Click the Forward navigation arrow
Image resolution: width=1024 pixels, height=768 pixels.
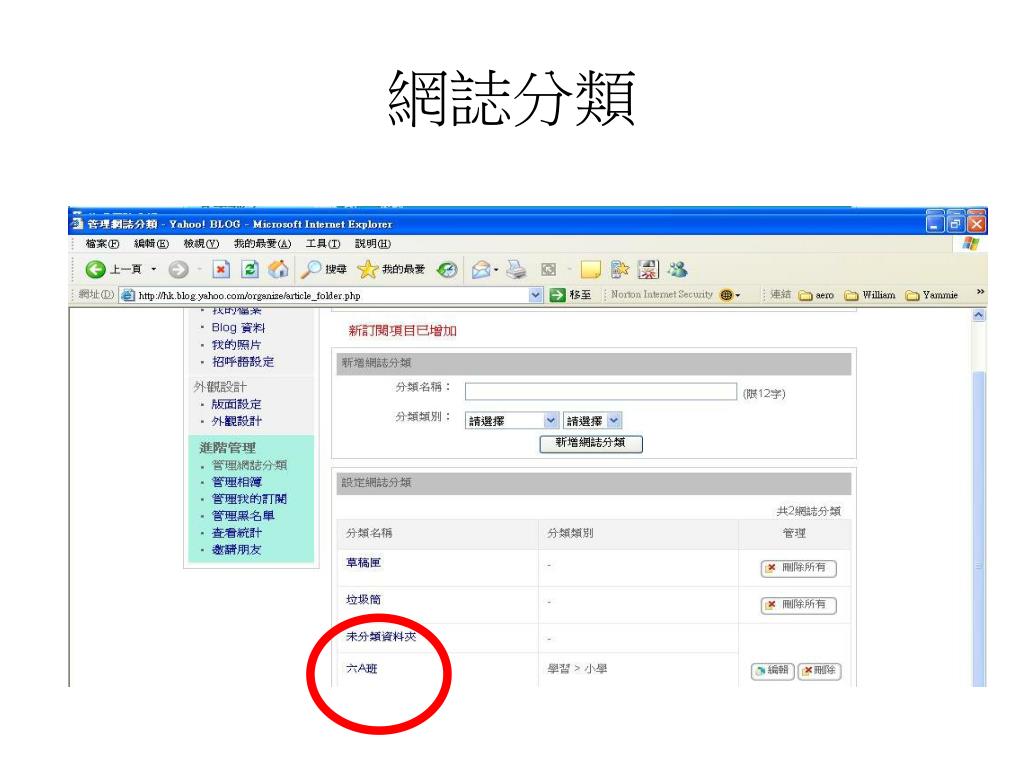click(x=178, y=269)
